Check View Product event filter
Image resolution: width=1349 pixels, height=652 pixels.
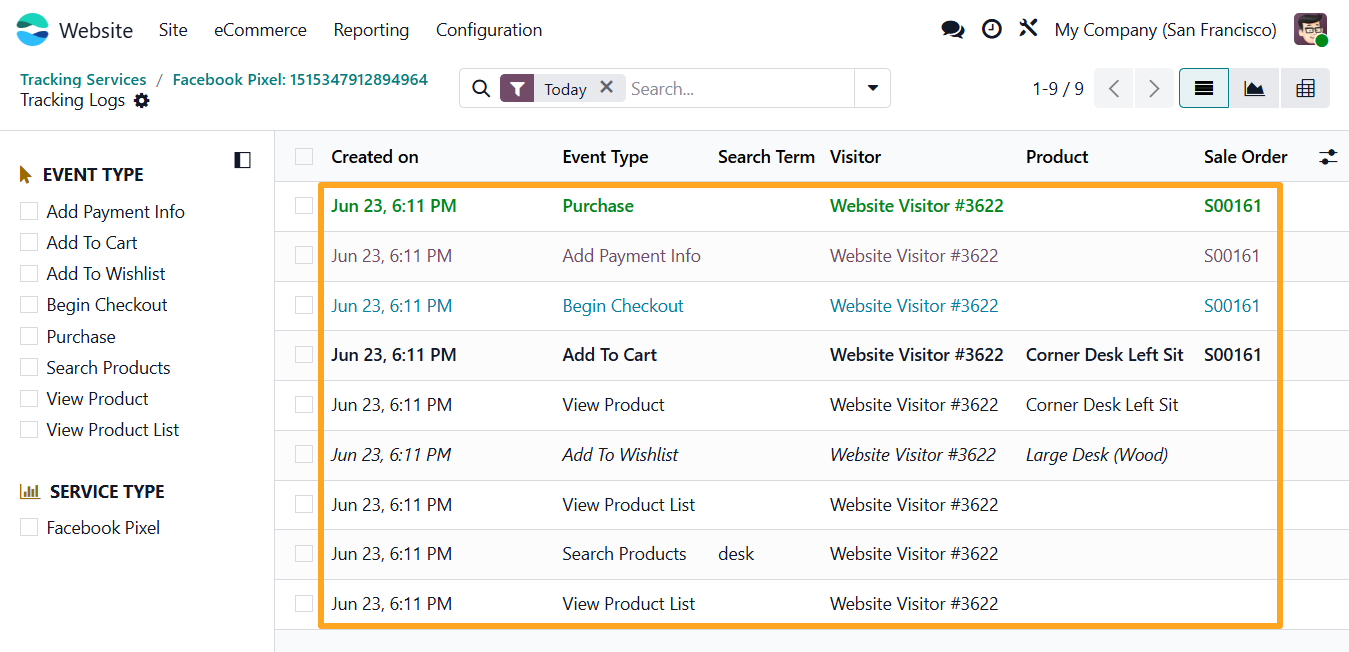tap(29, 399)
